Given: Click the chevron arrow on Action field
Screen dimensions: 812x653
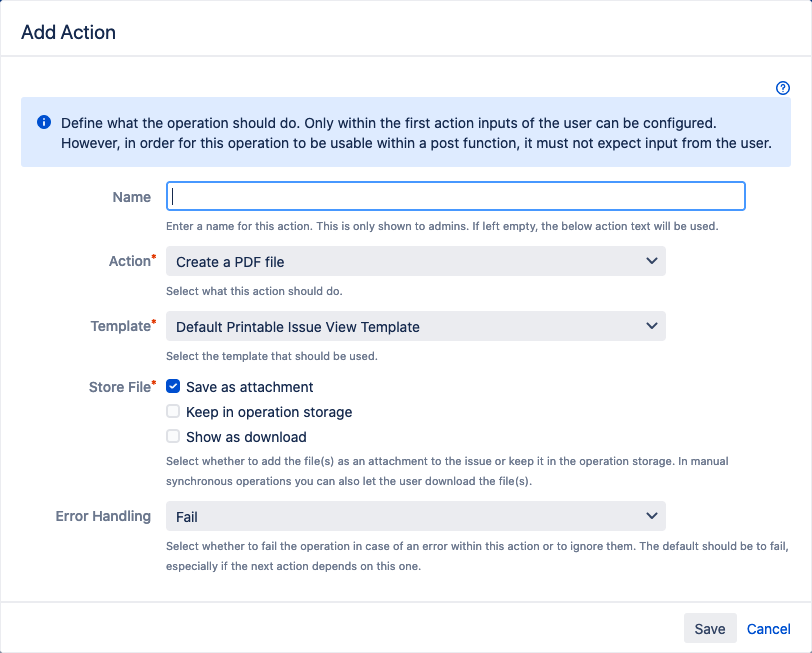Looking at the screenshot, I should click(651, 261).
